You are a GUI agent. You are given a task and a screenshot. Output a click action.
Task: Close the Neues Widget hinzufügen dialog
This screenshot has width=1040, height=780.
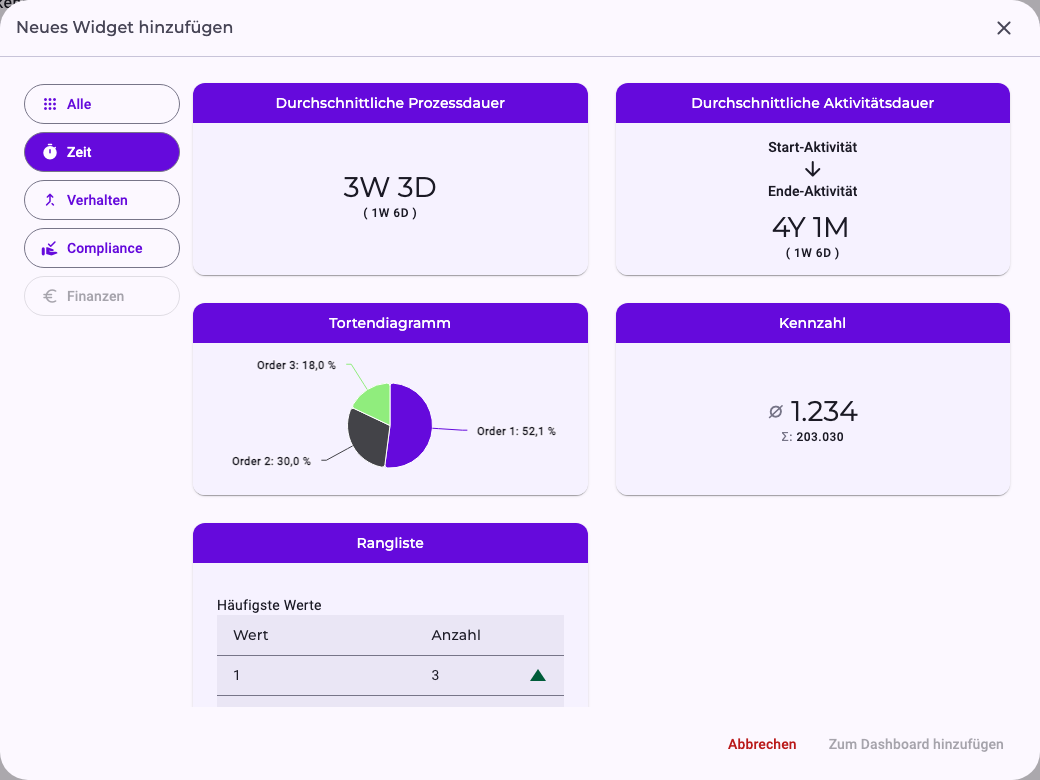click(x=1004, y=28)
